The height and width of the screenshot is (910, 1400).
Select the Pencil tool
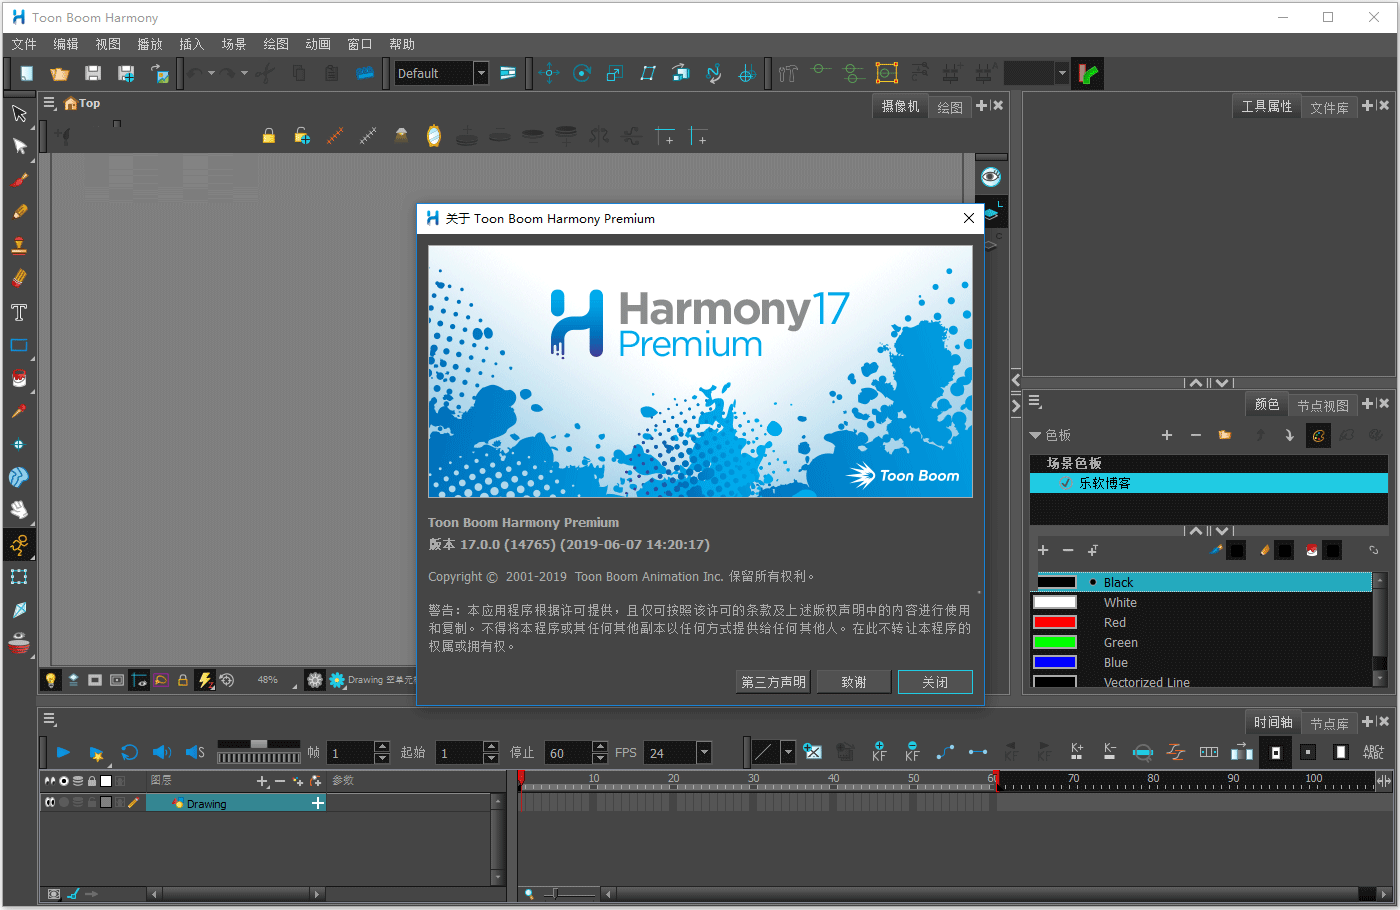tap(19, 212)
